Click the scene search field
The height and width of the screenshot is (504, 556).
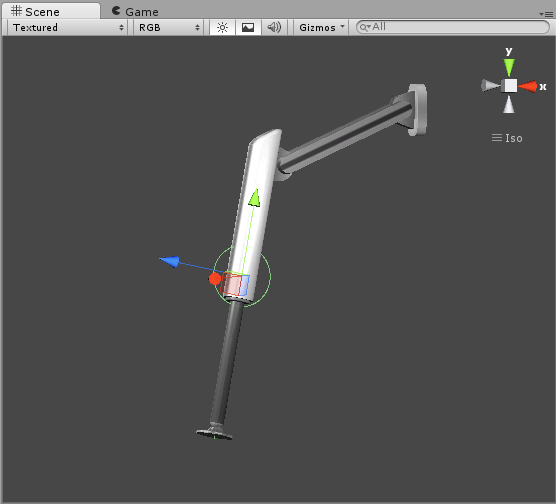pyautogui.click(x=453, y=27)
